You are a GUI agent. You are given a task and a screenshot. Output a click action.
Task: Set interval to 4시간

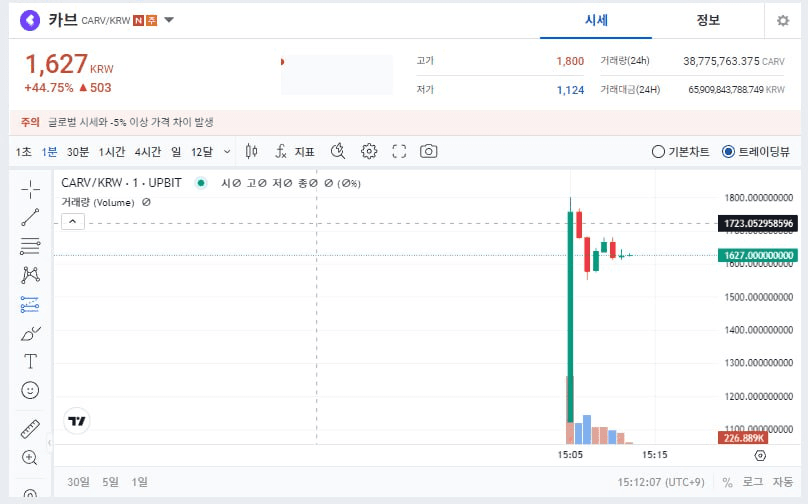[148, 152]
